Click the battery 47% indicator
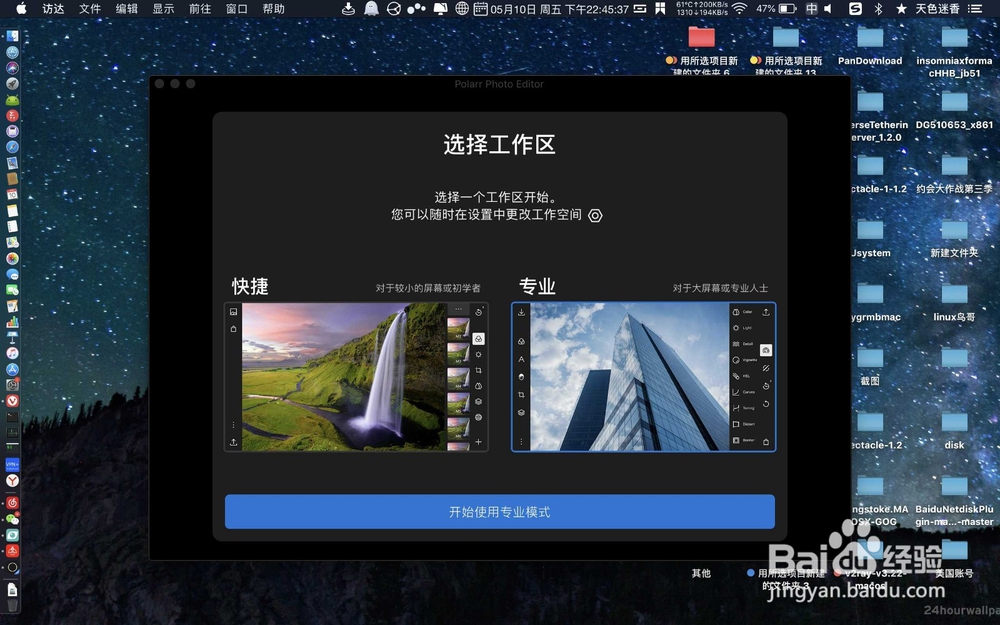1000x625 pixels. (x=776, y=8)
